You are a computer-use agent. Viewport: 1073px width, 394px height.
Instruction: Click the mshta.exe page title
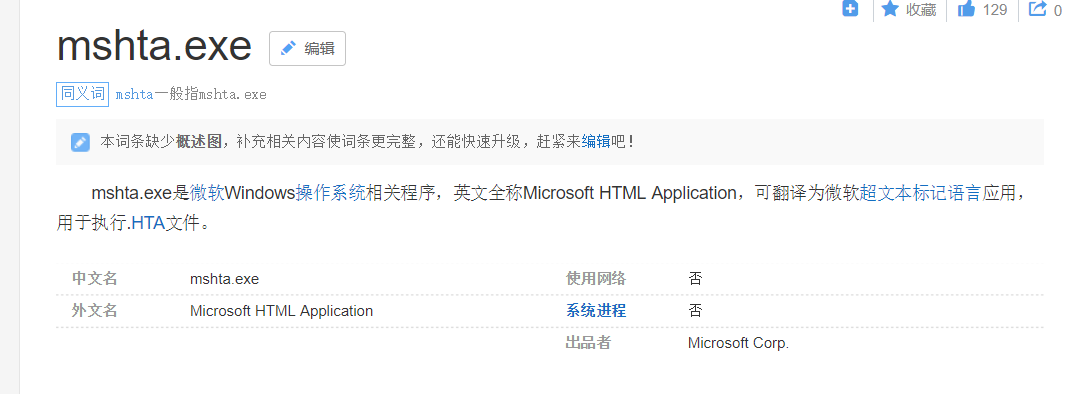point(155,47)
